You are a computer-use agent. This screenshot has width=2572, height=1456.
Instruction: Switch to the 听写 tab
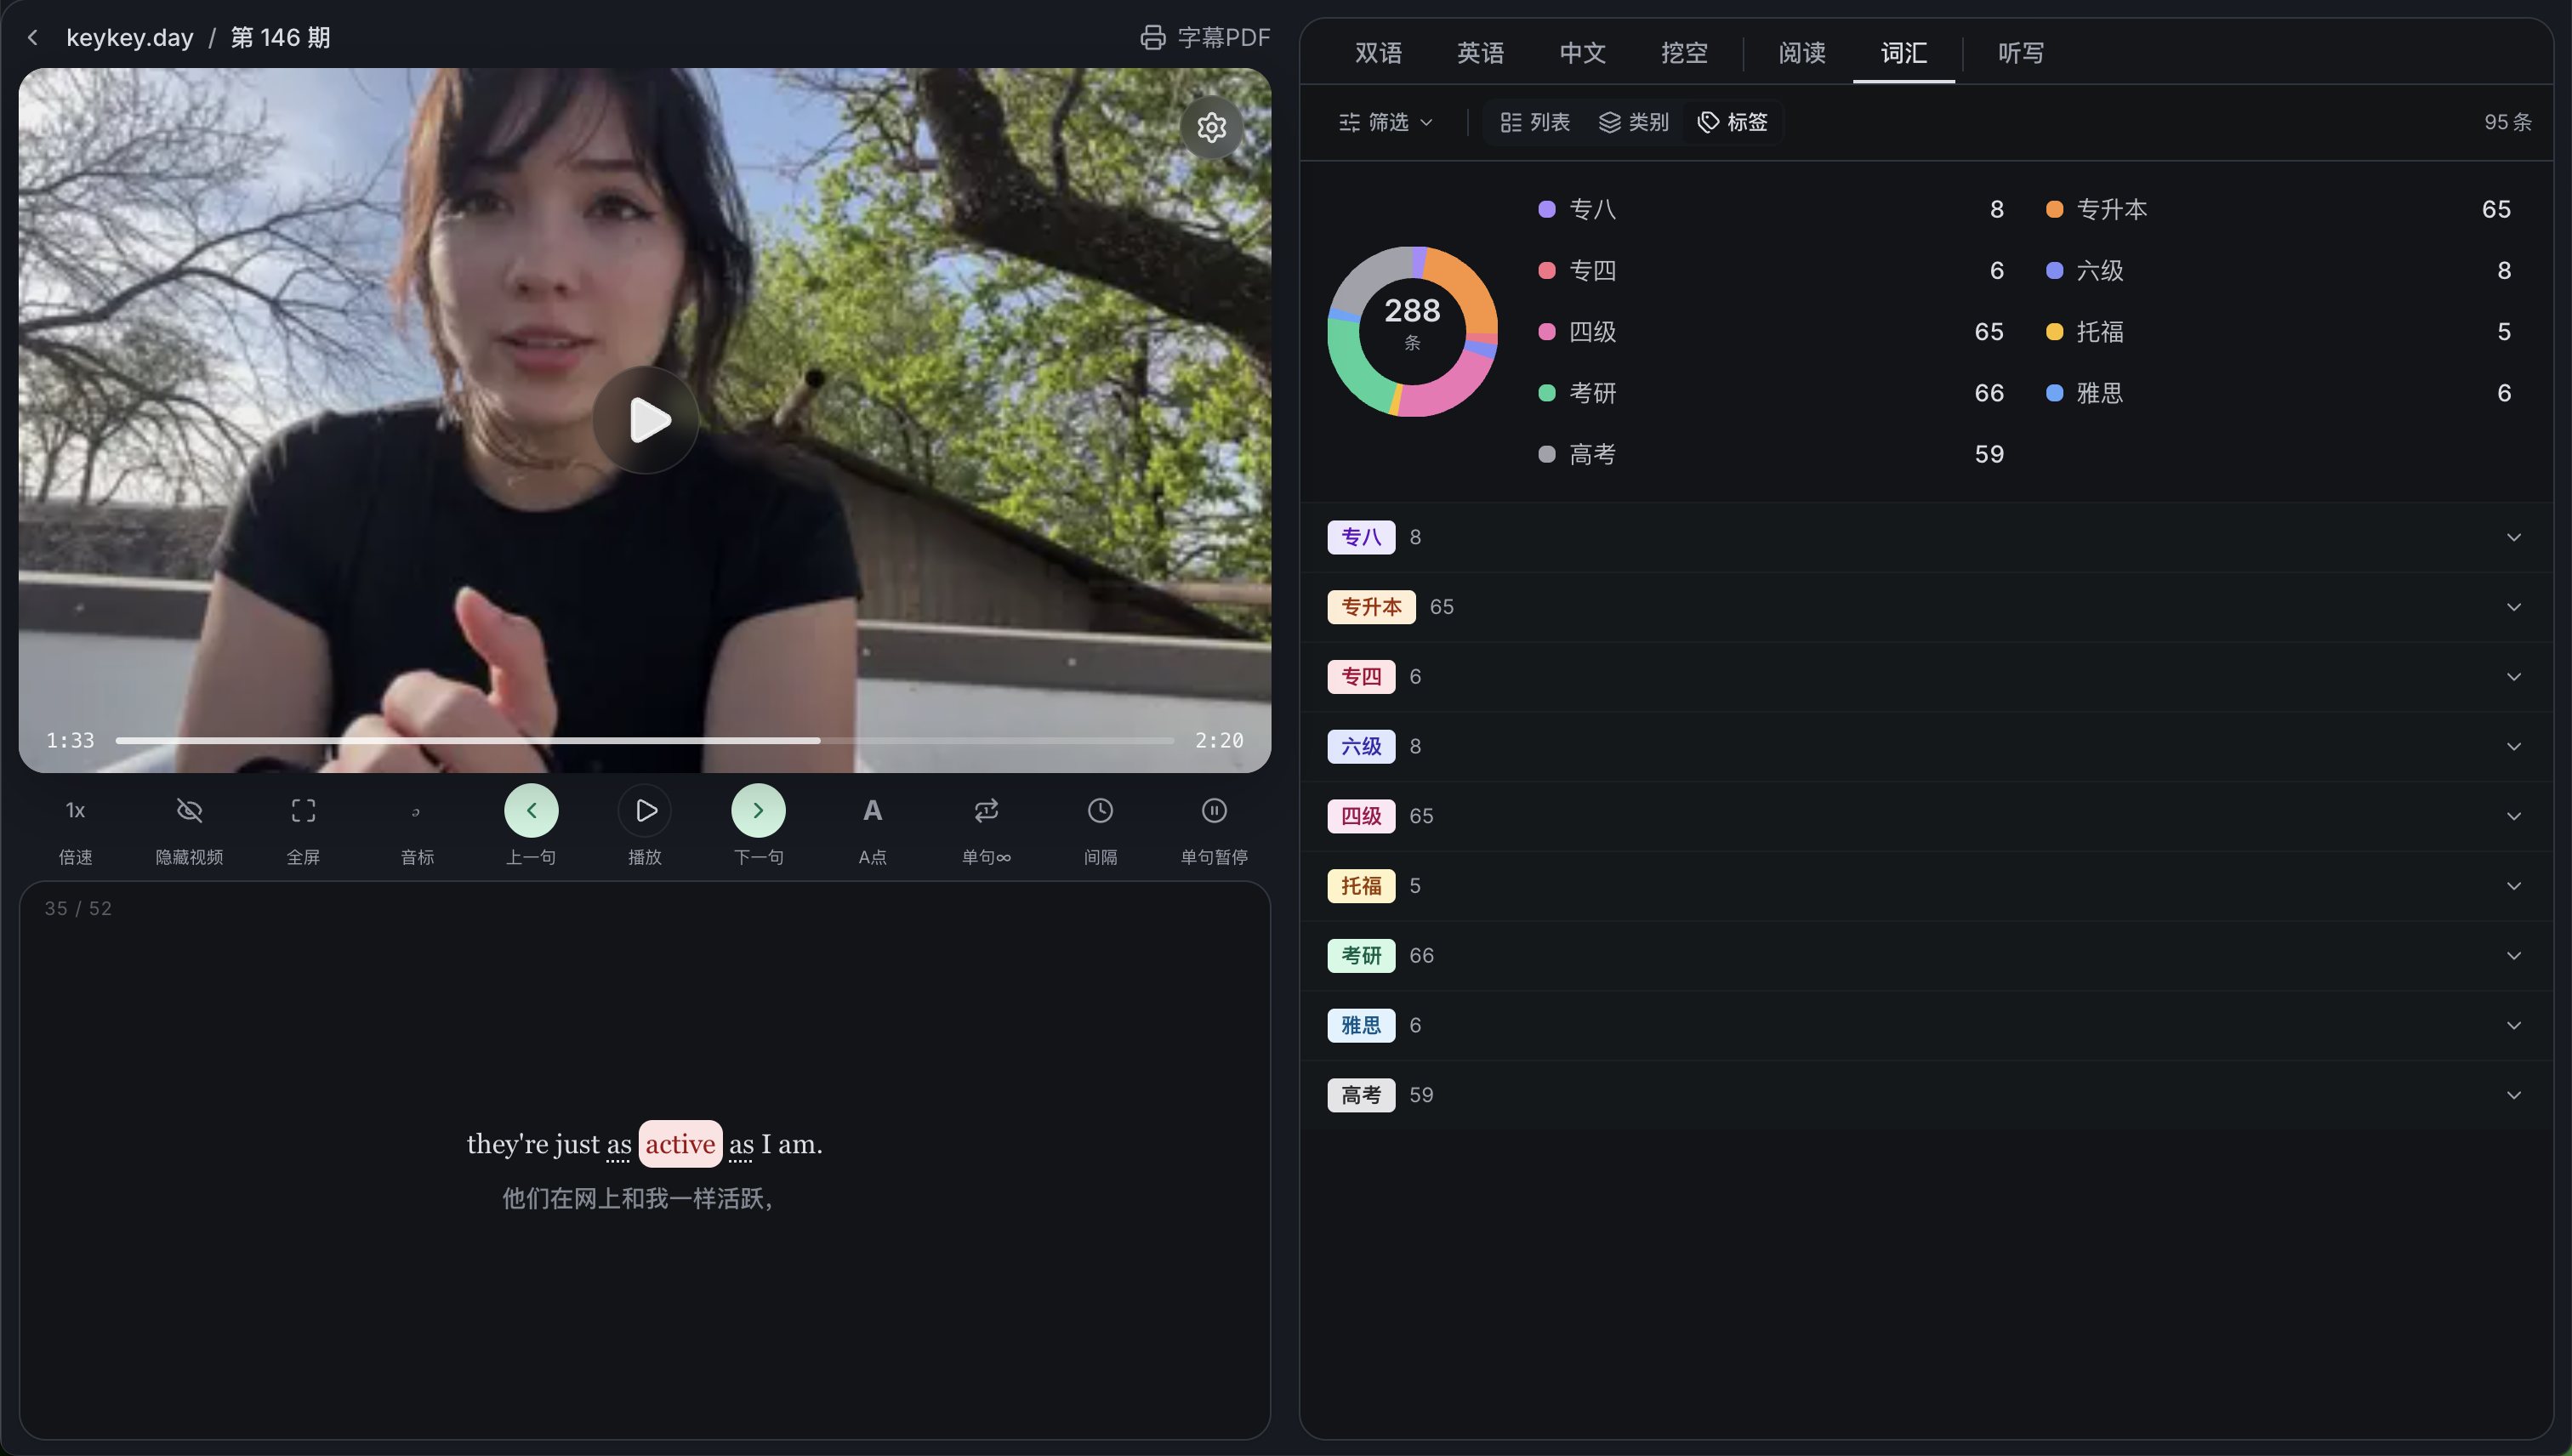click(x=2021, y=53)
